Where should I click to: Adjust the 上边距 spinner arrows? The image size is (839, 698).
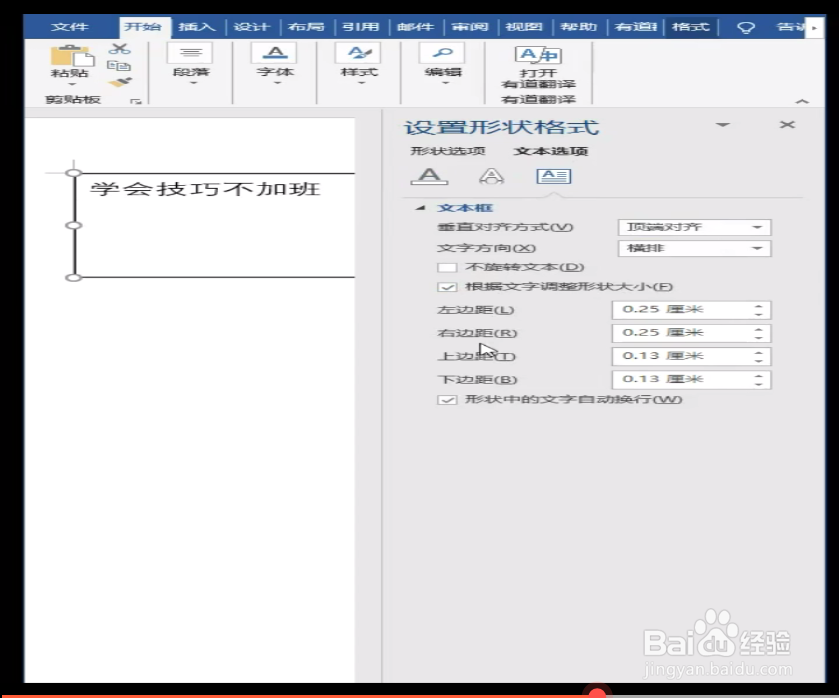point(759,356)
